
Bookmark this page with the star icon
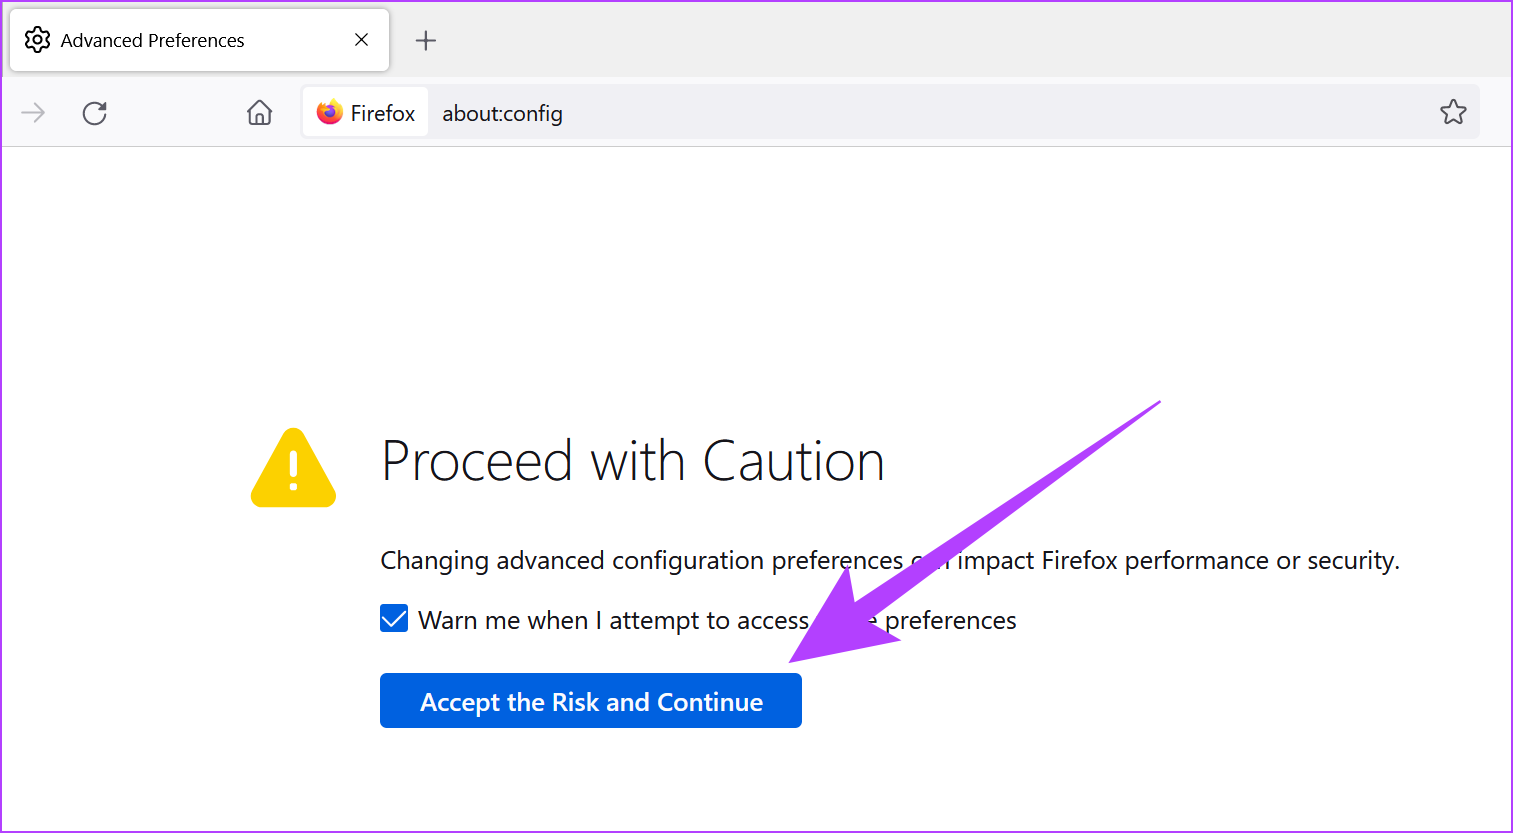click(x=1453, y=112)
